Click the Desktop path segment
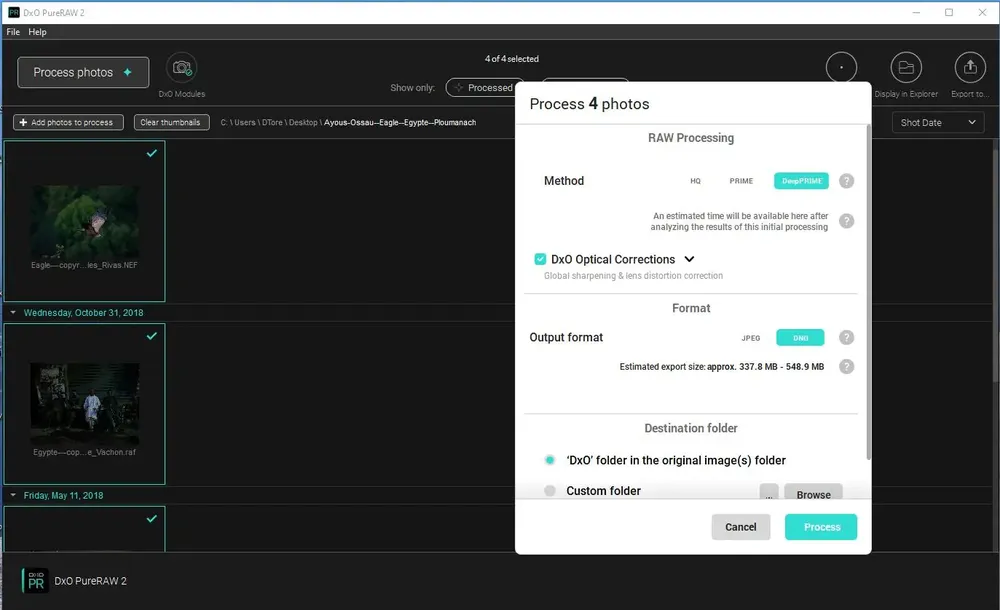The height and width of the screenshot is (610, 1000). [303, 123]
